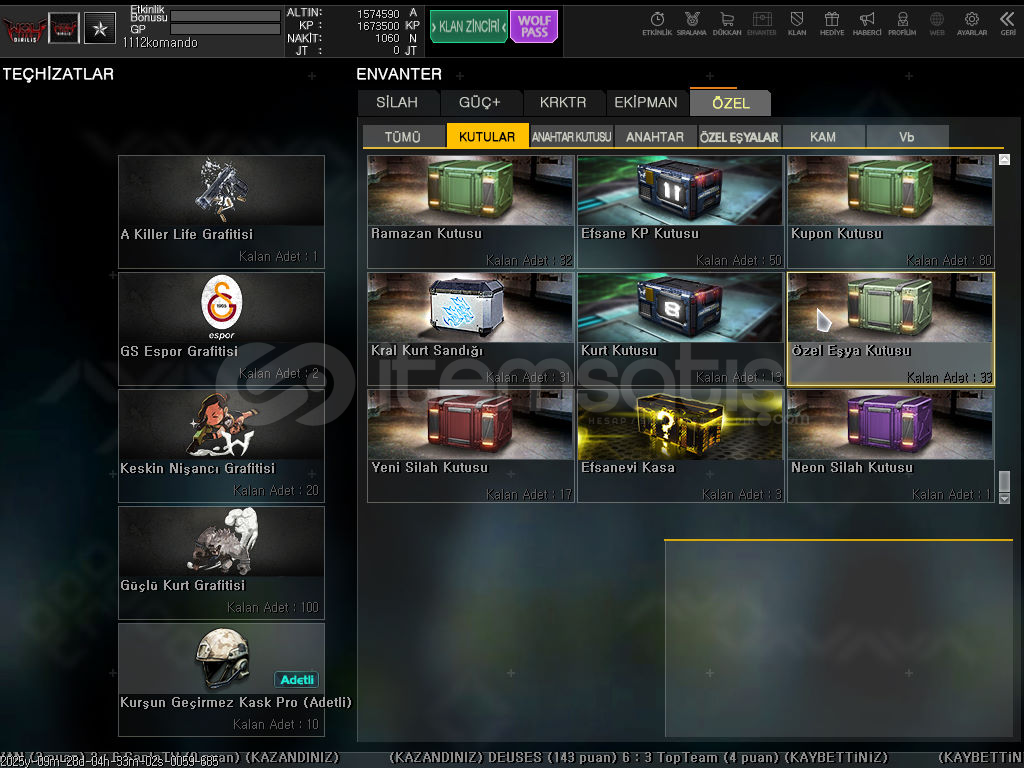The height and width of the screenshot is (768, 1024).
Task: Open the ÖZEL EŞYALAR sub-tab
Action: (x=739, y=136)
